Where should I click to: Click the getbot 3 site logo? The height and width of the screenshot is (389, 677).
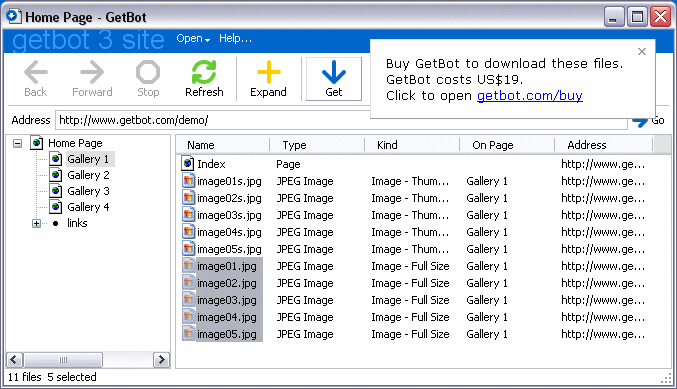coord(88,40)
